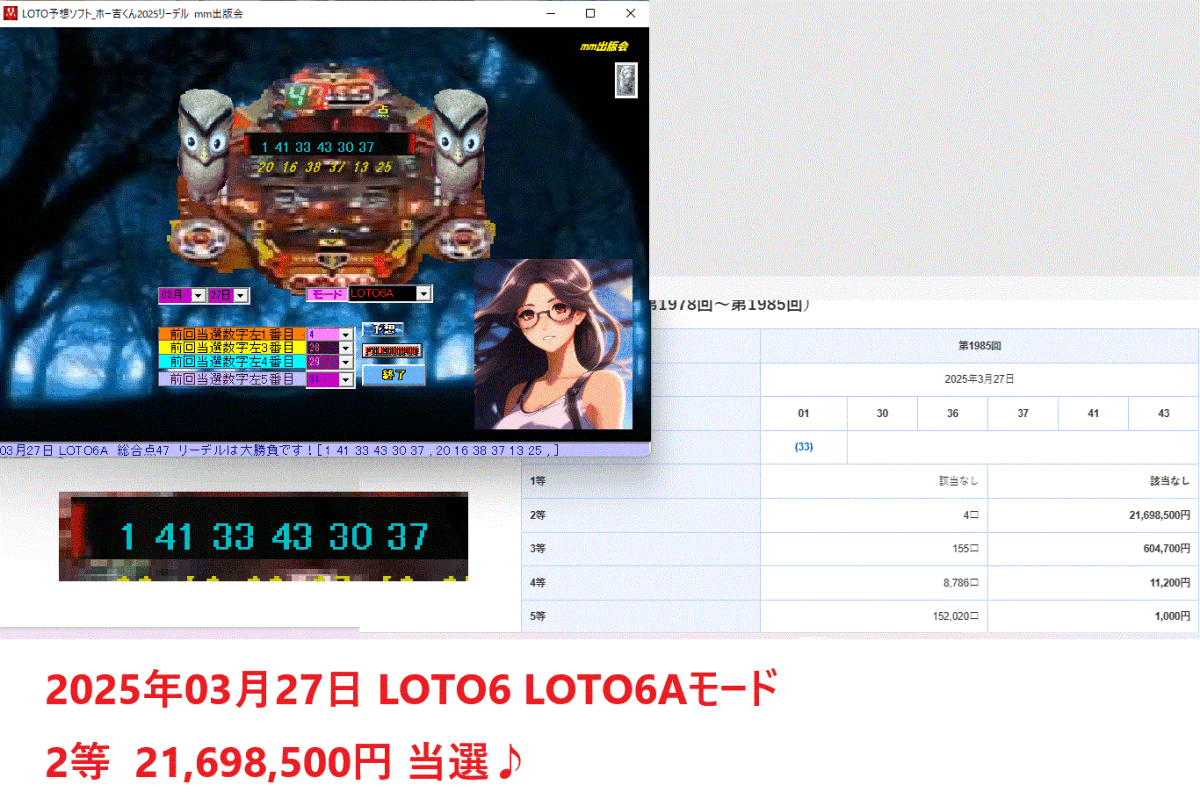Image resolution: width=1200 pixels, height=792 pixels.
Task: Click the yellow mm出版会 logo
Action: pyautogui.click(x=604, y=46)
